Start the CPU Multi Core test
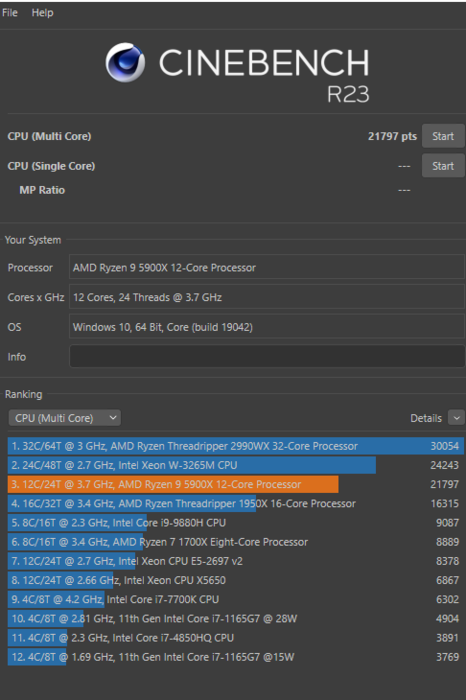 (x=443, y=136)
